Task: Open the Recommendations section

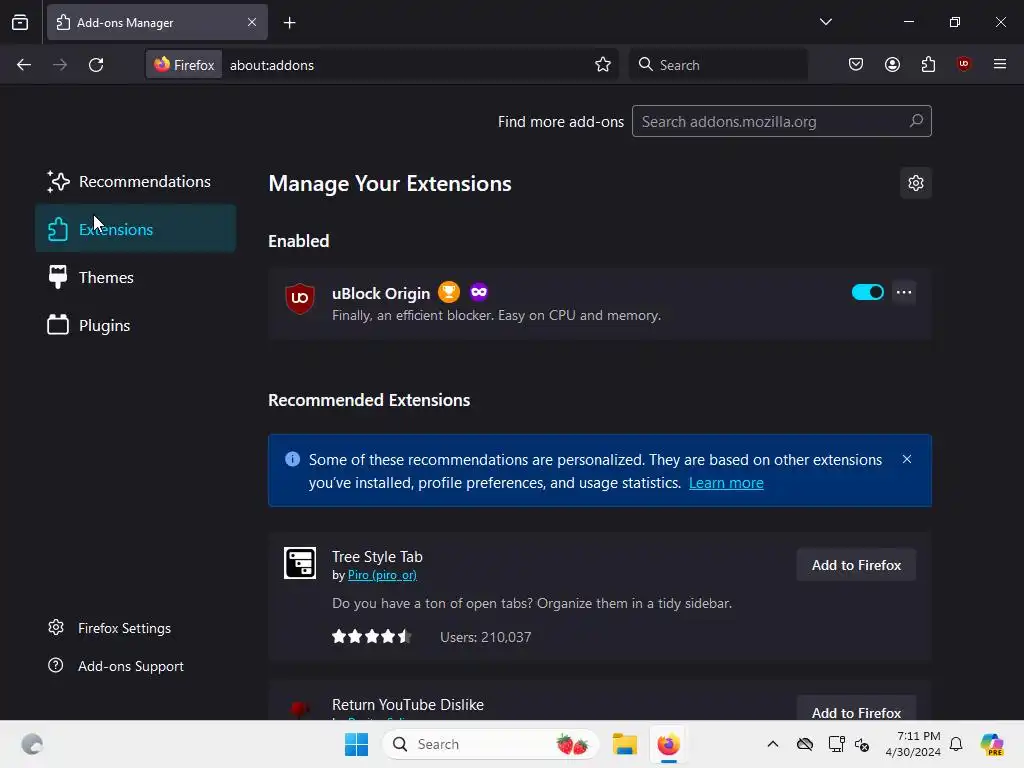Action: click(135, 182)
